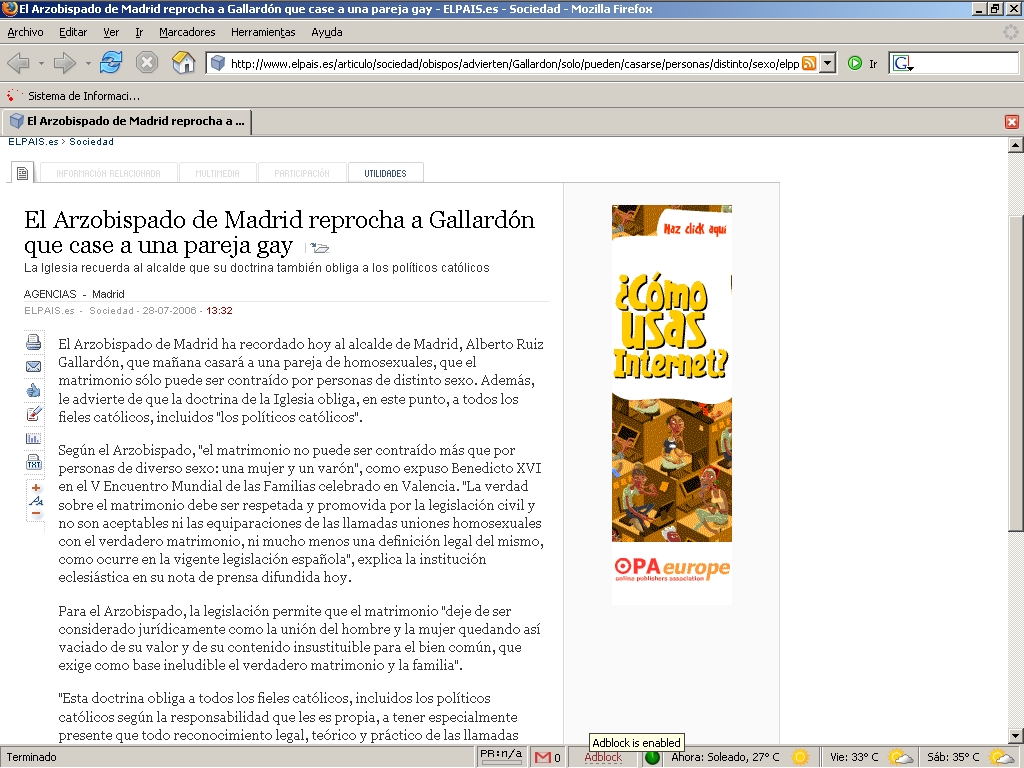
Task: Check Gmail notifier in status bar
Action: [547, 757]
